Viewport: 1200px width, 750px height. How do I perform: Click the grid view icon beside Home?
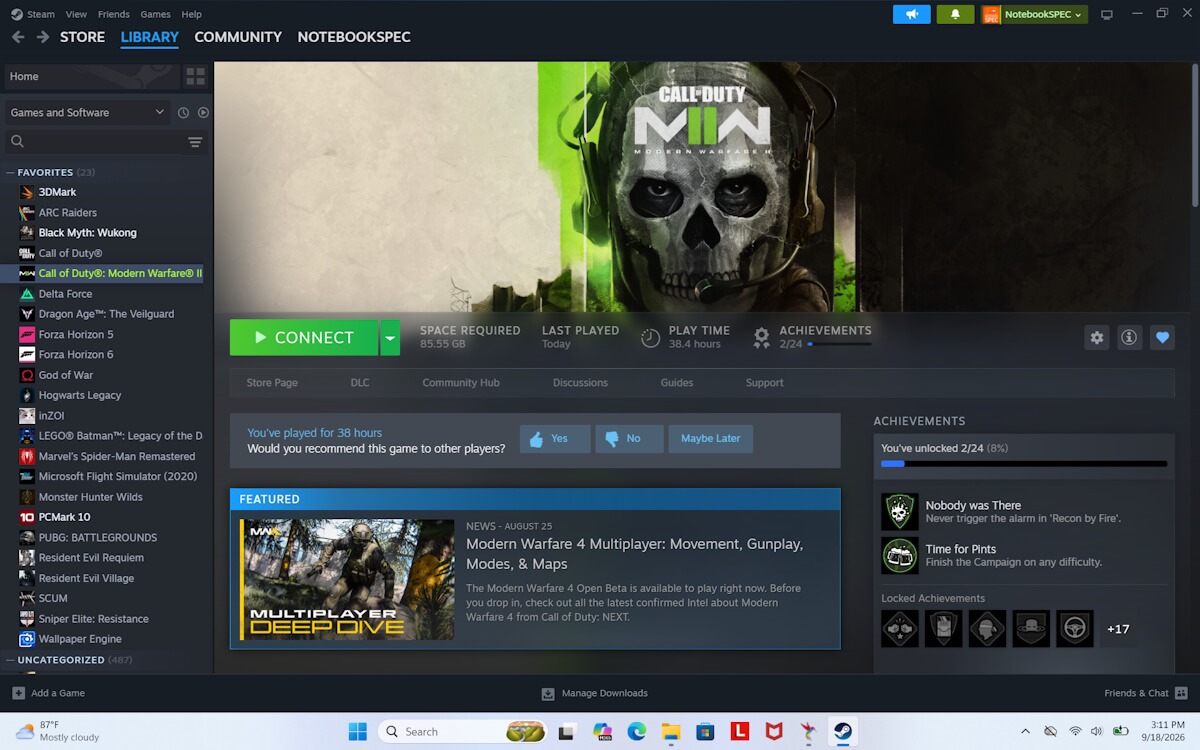[195, 76]
